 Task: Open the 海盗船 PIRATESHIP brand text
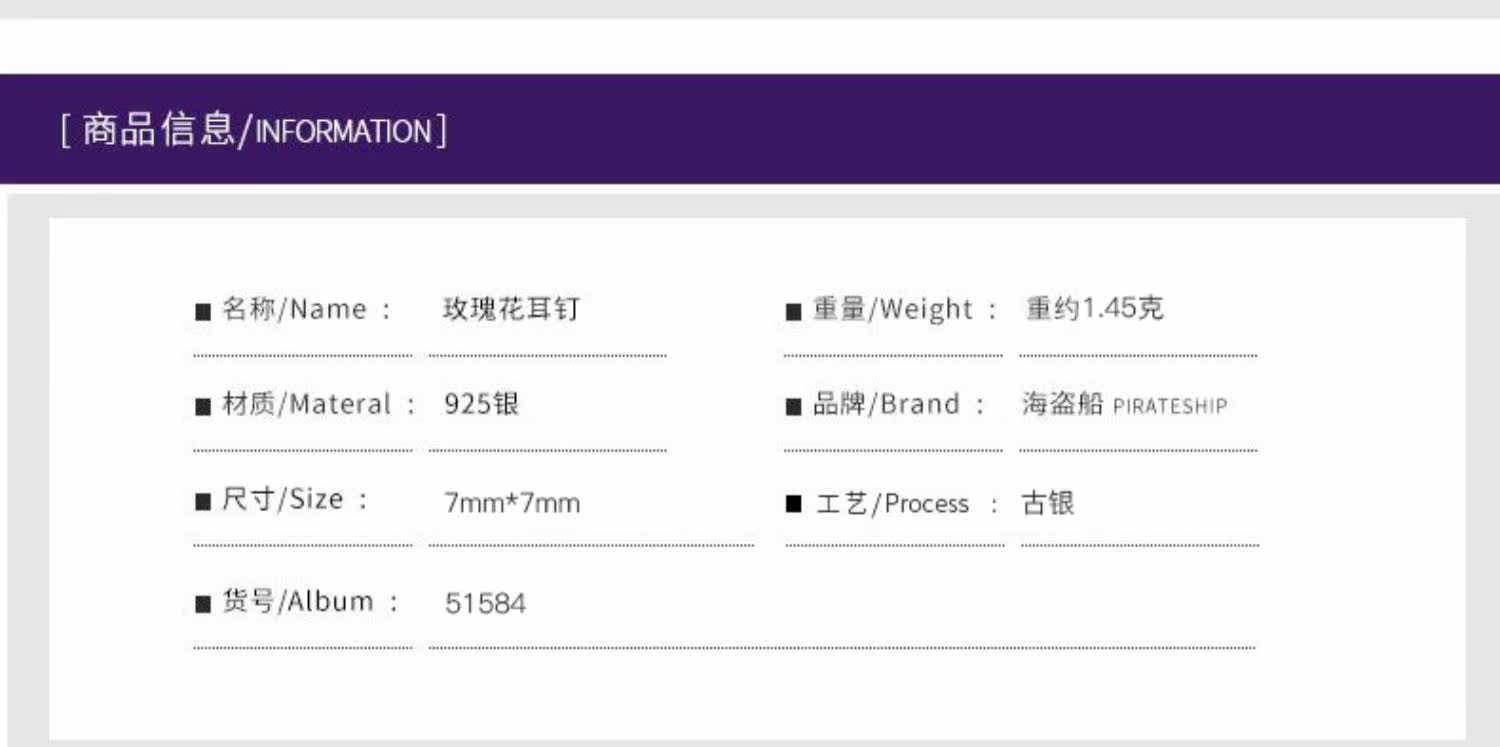tap(1123, 404)
